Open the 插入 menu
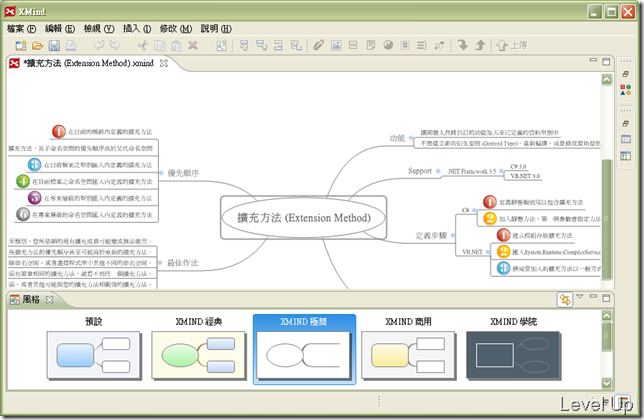Screen dimensions: 644x420 click(x=137, y=29)
